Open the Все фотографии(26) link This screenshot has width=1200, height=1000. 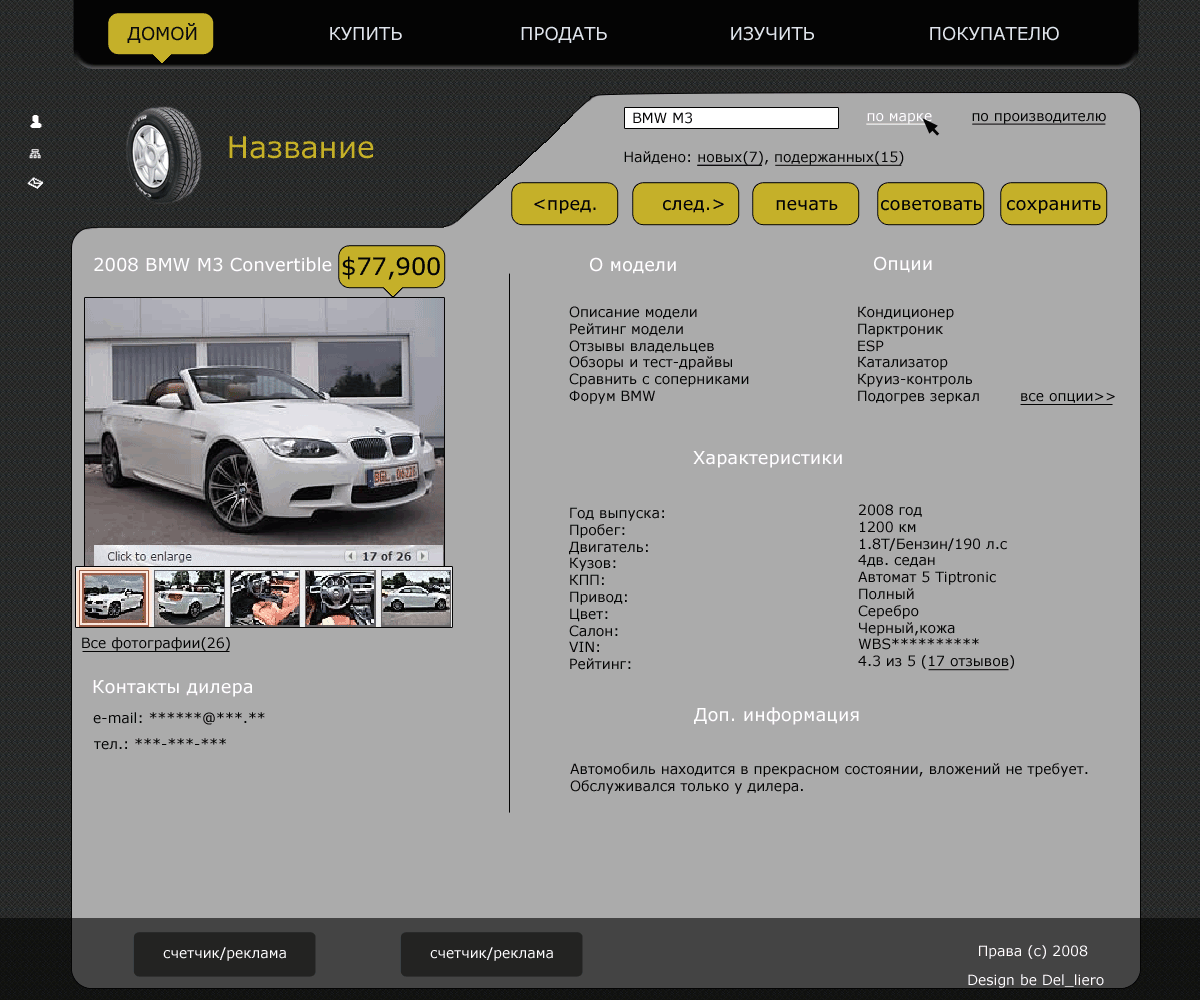tap(155, 643)
